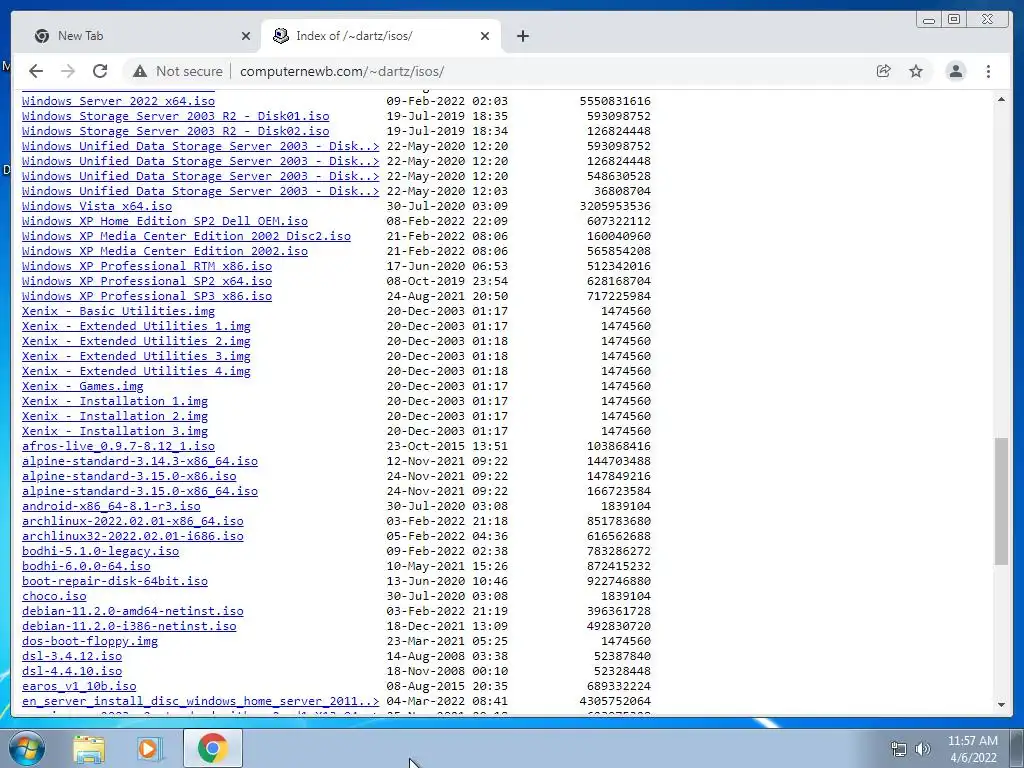1024x768 pixels.
Task: Download archlinux32-2022.02.01-i686.iso
Action: click(133, 537)
